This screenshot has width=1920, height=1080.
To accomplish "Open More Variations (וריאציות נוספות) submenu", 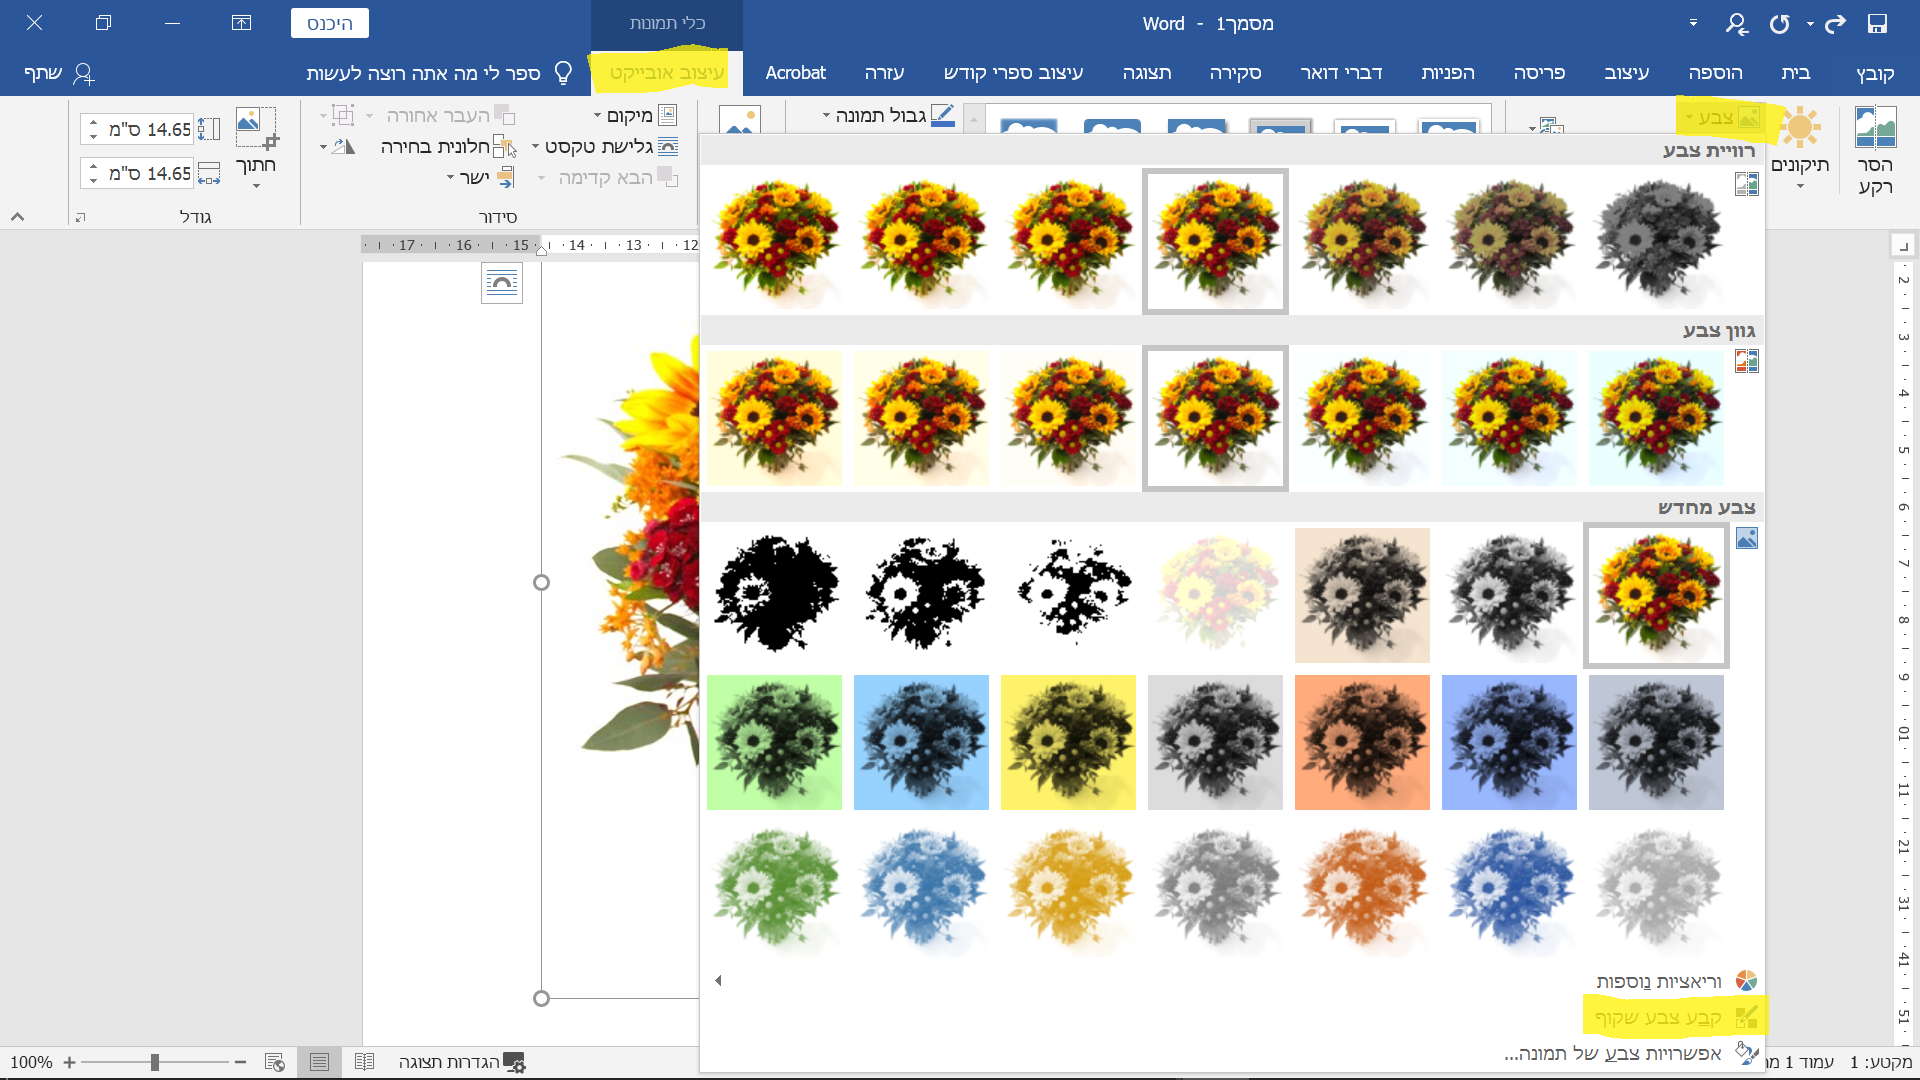I will point(1660,981).
